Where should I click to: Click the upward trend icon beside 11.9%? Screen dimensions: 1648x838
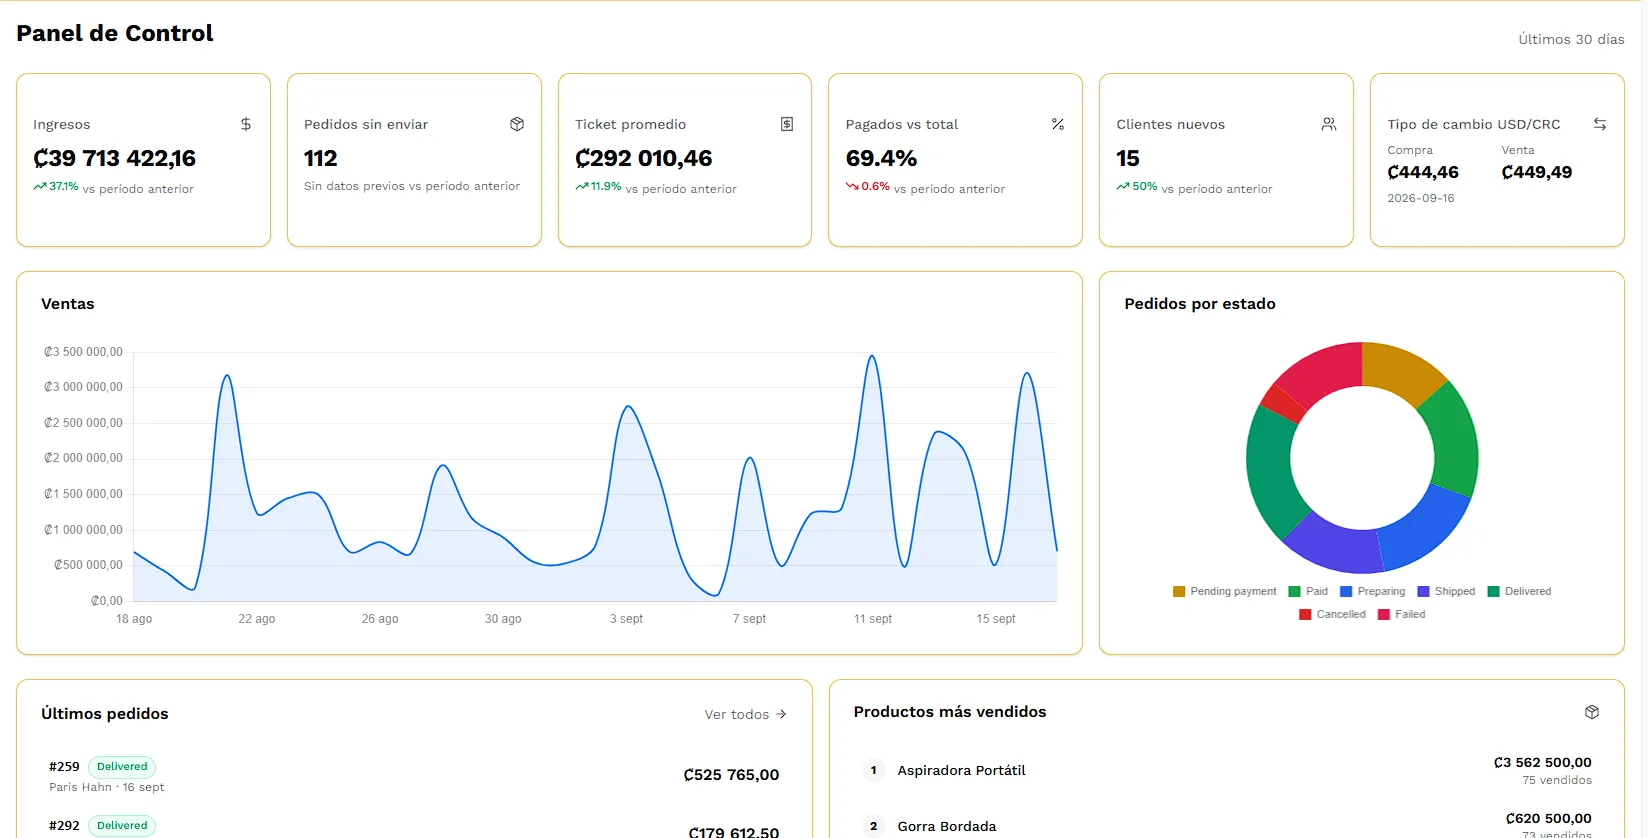pyautogui.click(x=582, y=187)
